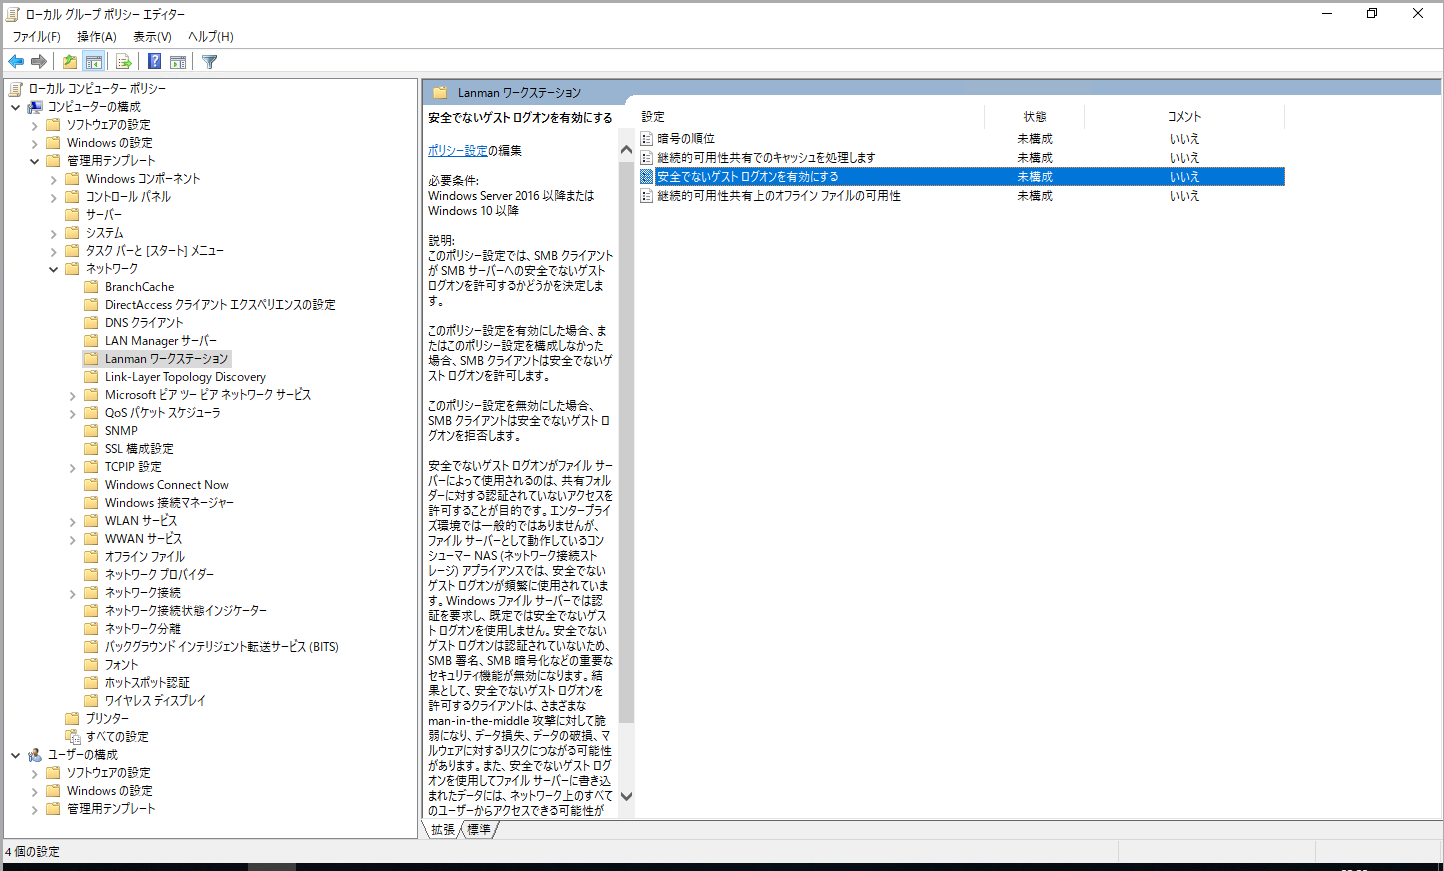Expand the WLAN サービス node
Screen dimensions: 1444x871
pyautogui.click(x=73, y=521)
